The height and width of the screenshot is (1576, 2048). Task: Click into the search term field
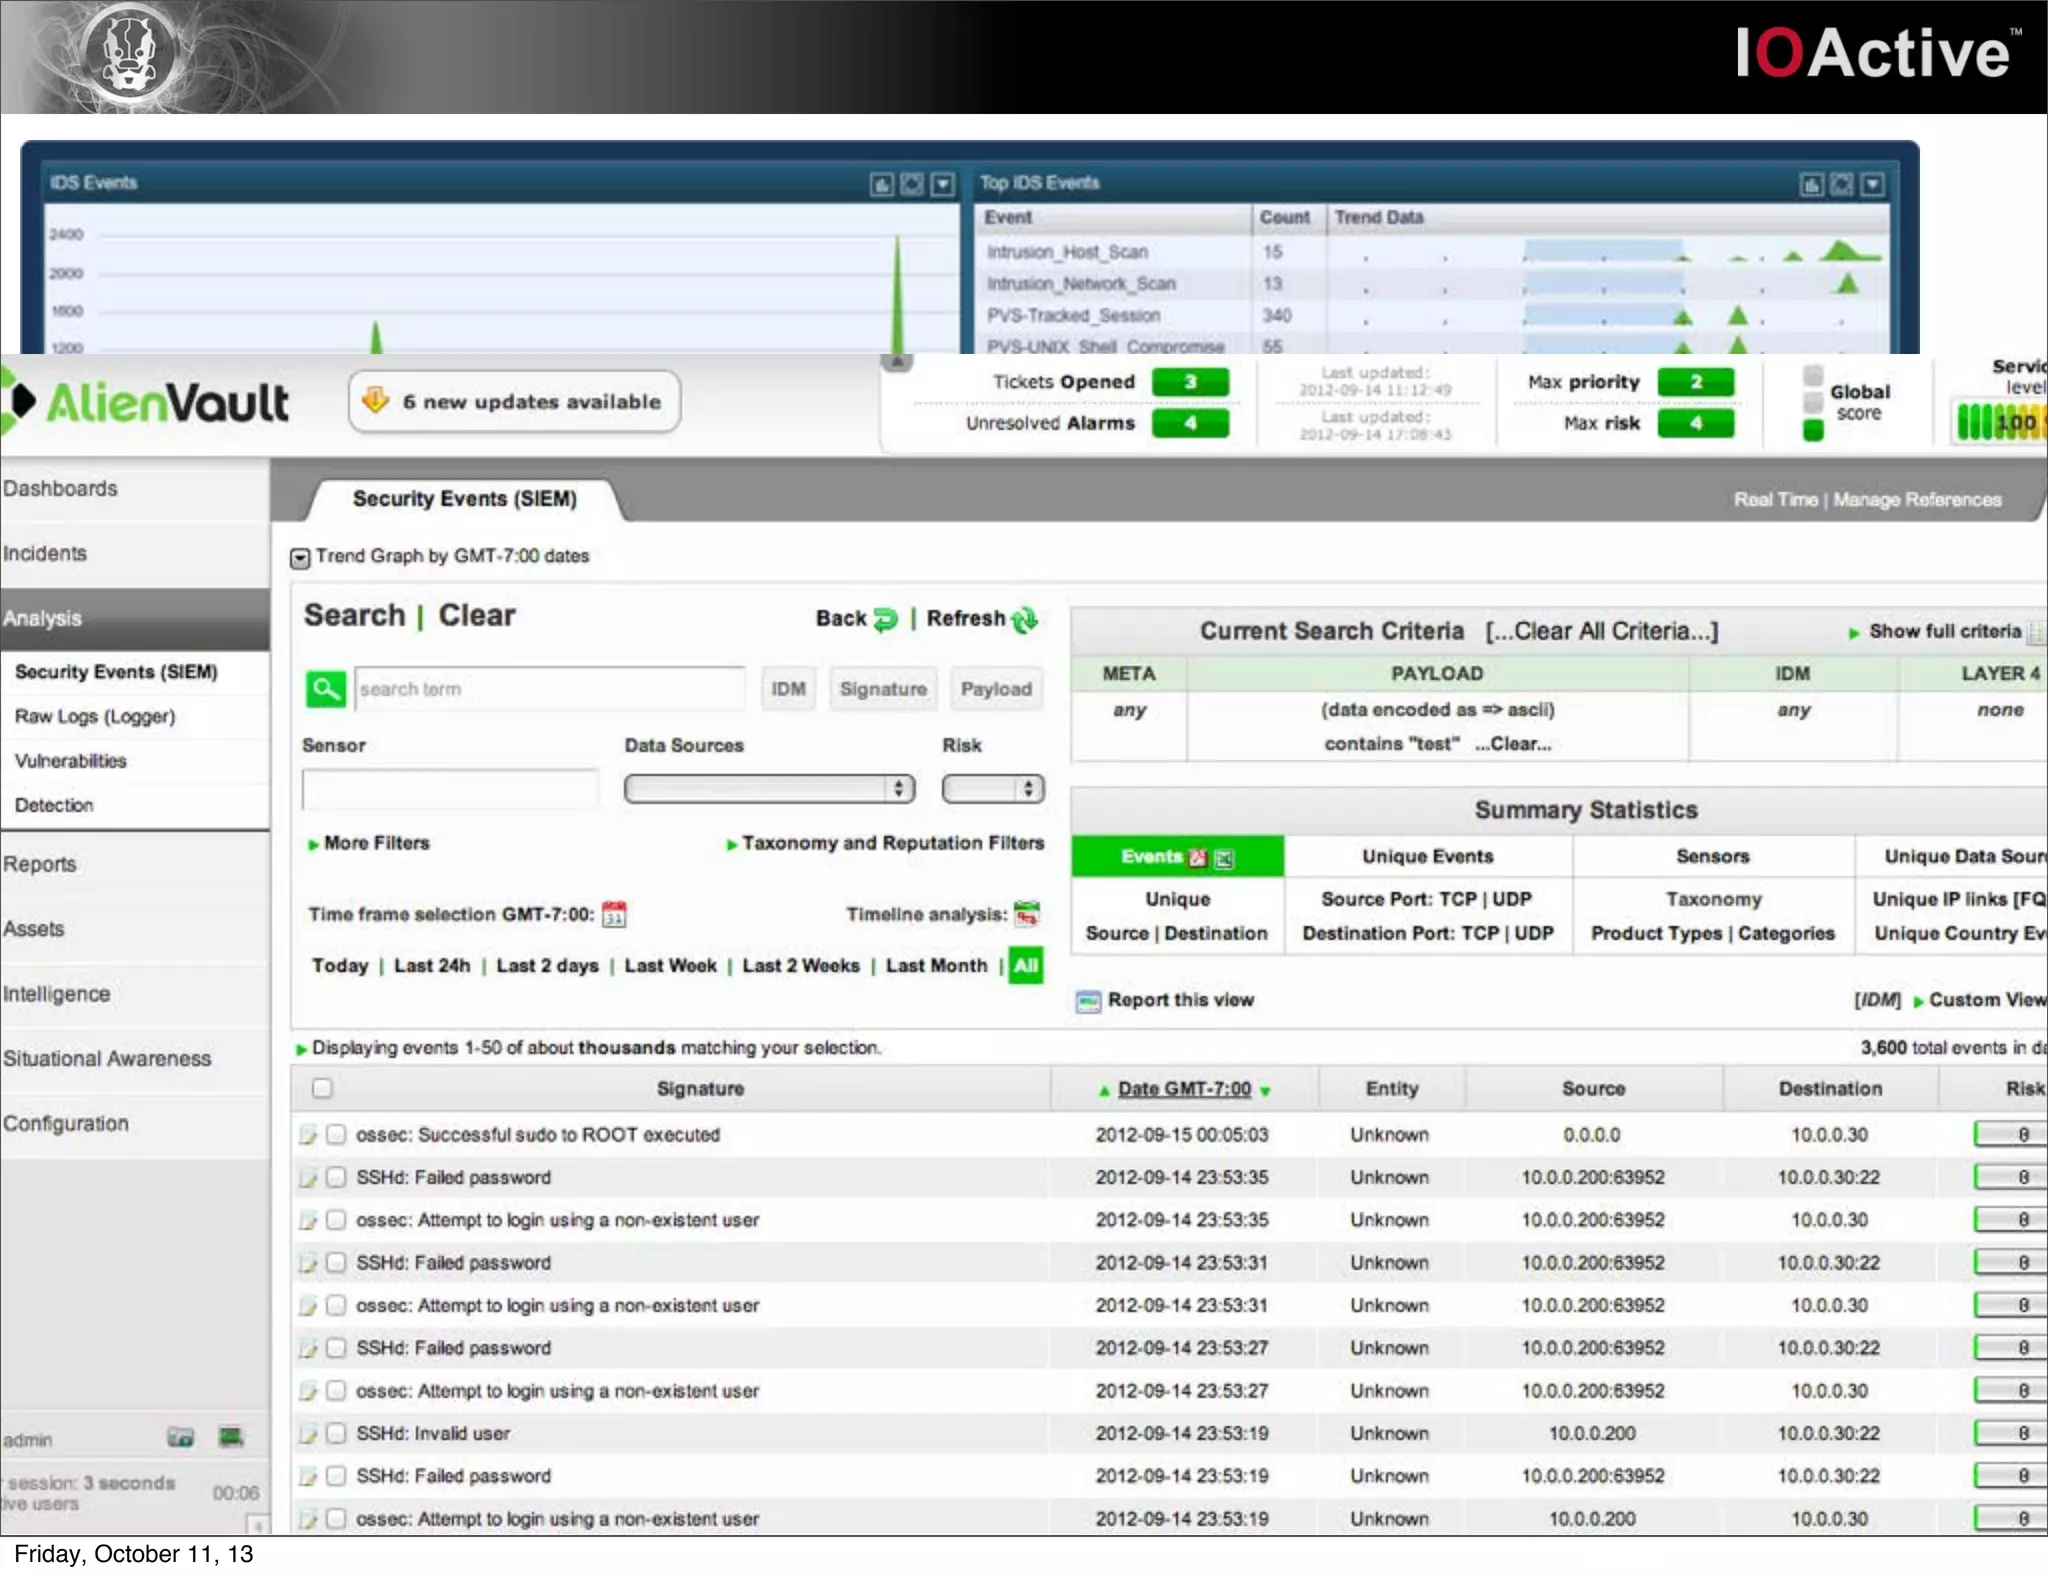click(548, 689)
